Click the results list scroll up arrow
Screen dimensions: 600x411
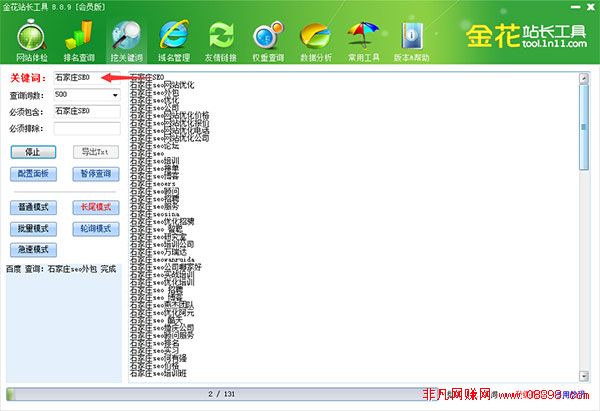(x=584, y=78)
